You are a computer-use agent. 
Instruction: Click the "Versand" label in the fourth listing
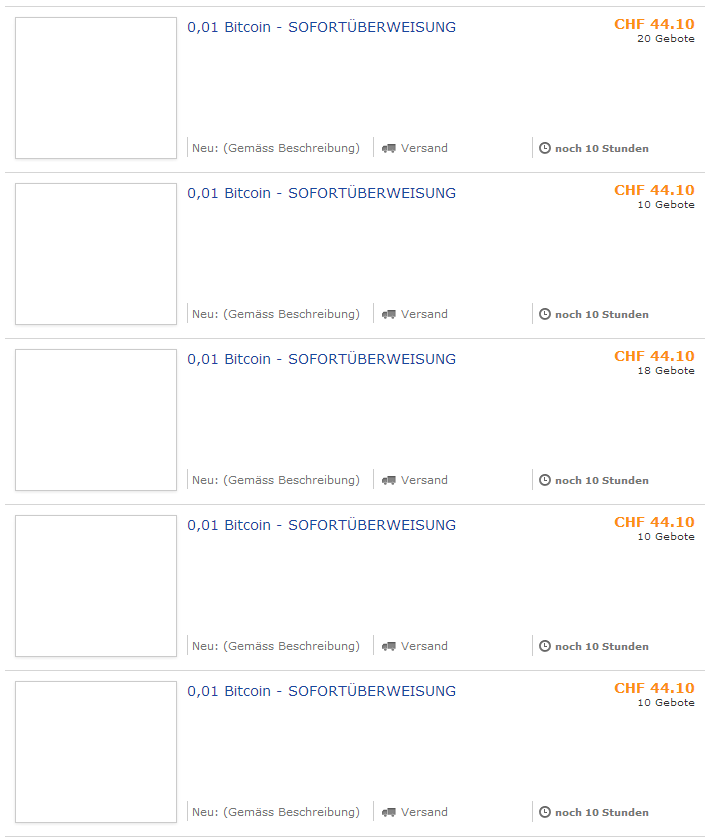pos(424,646)
